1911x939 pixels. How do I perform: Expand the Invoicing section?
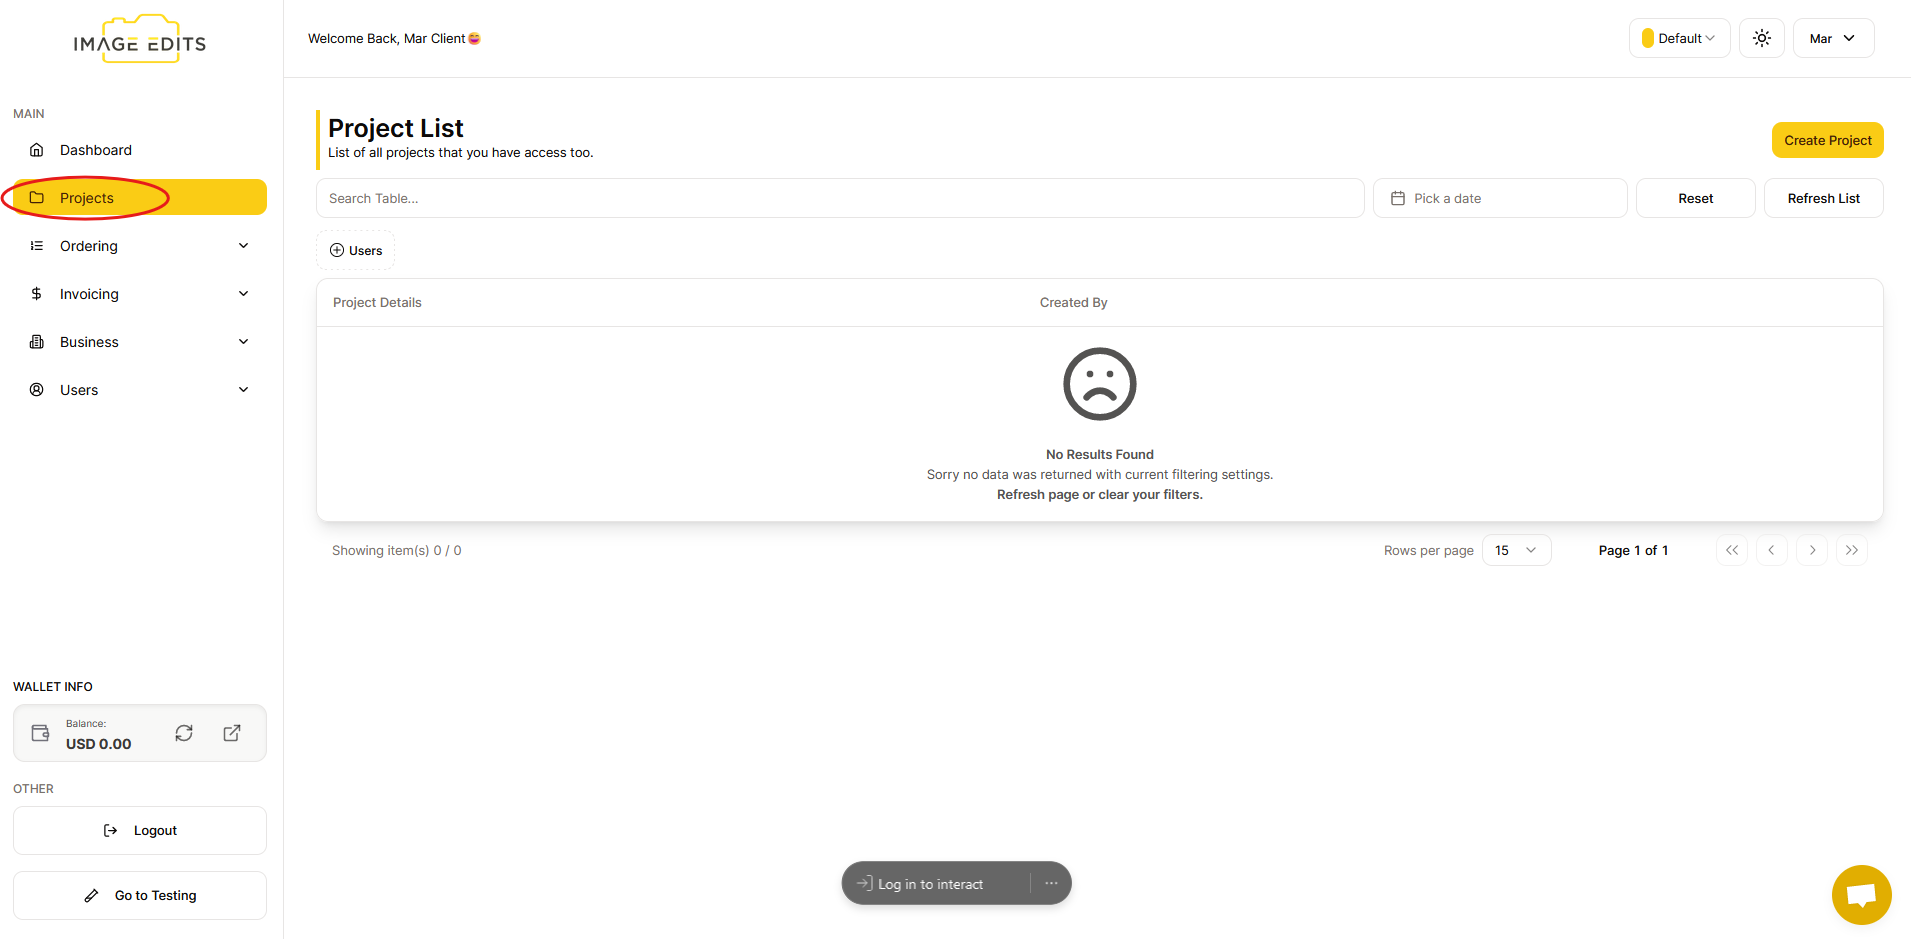pyautogui.click(x=140, y=294)
